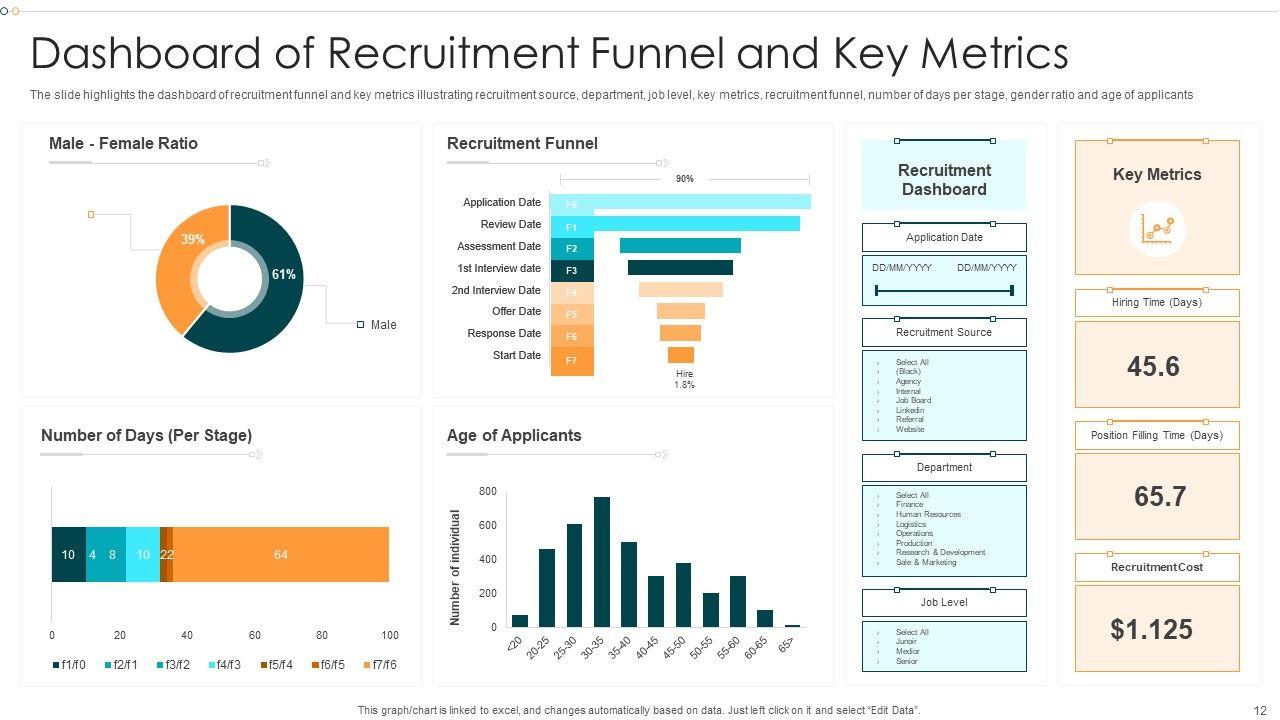Screen dimensions: 1280x720
Task: Click the Male - Female Ratio heading
Action: (x=123, y=143)
